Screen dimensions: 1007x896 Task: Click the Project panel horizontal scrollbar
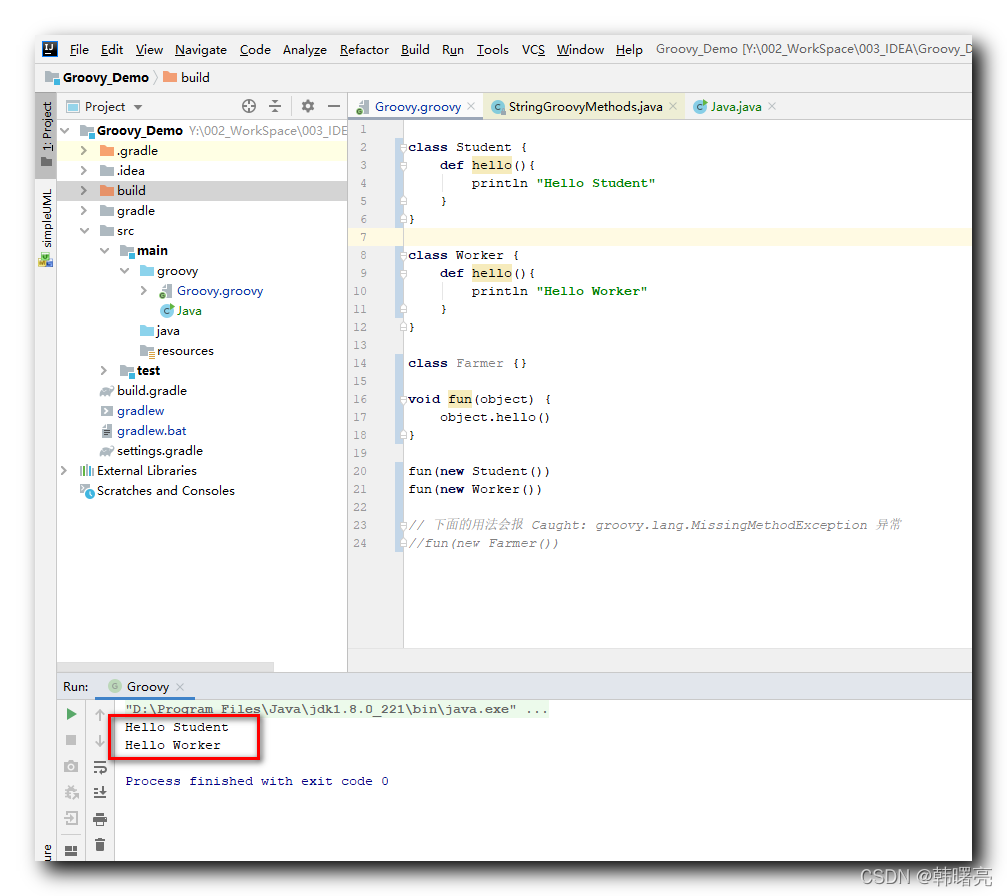pyautogui.click(x=165, y=667)
